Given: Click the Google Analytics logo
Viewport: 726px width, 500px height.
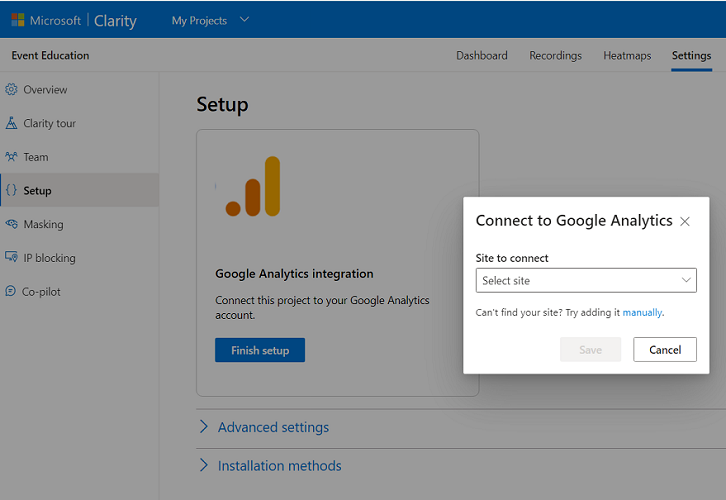Looking at the screenshot, I should point(253,187).
